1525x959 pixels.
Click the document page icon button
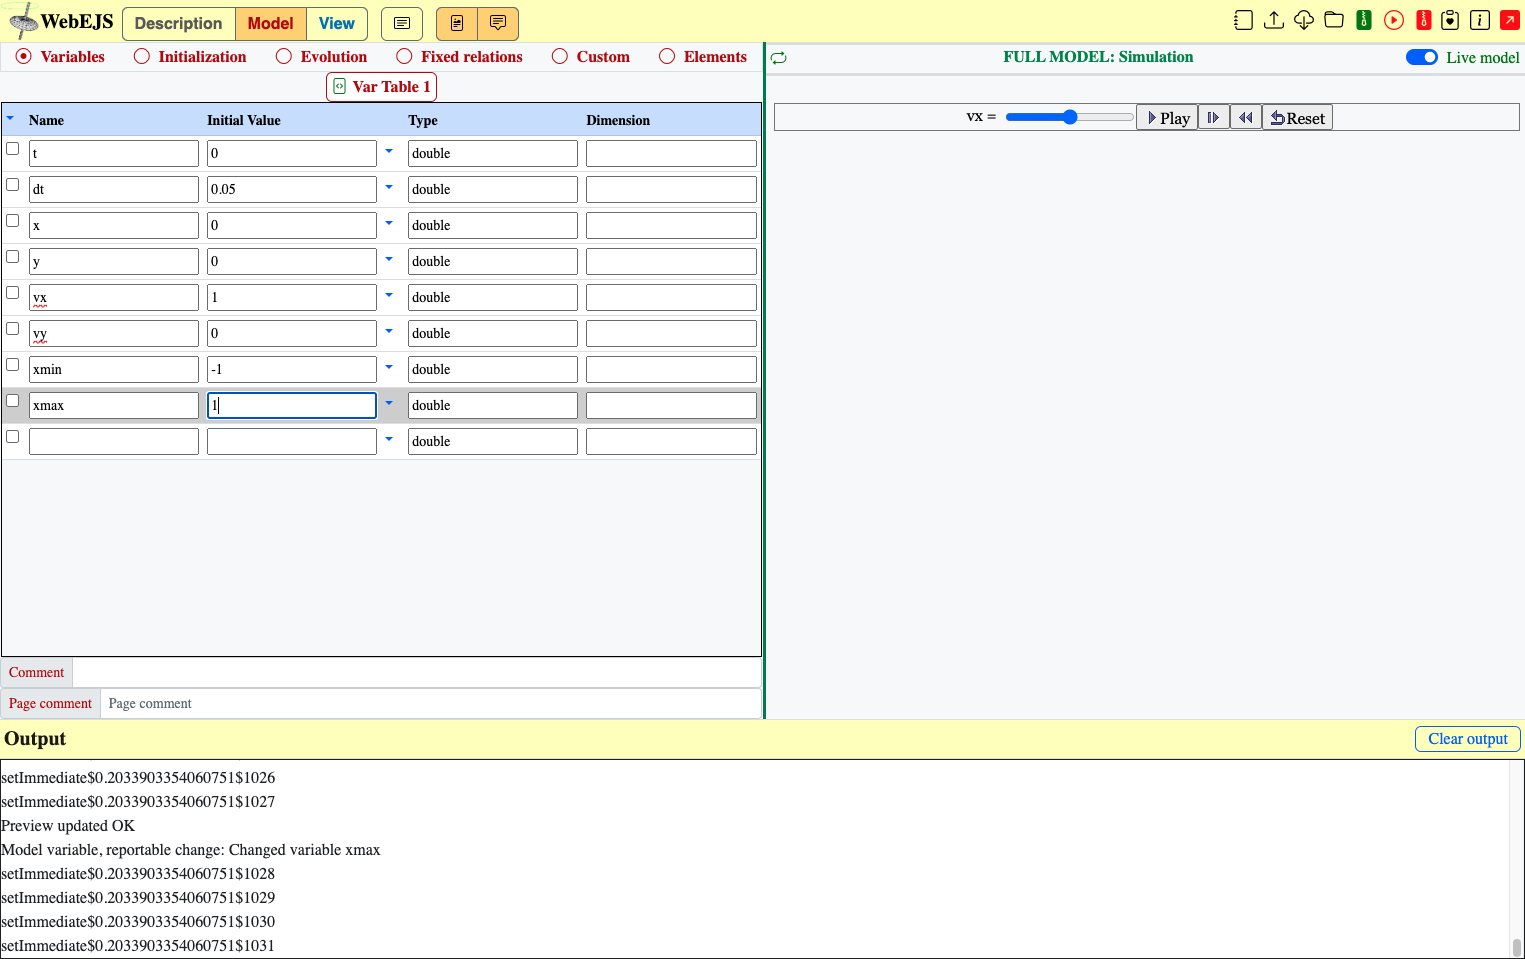pyautogui.click(x=457, y=23)
